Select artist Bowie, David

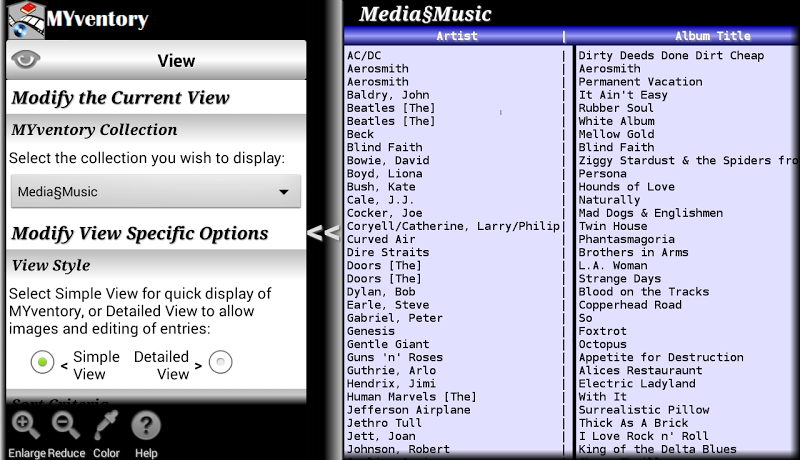point(388,161)
